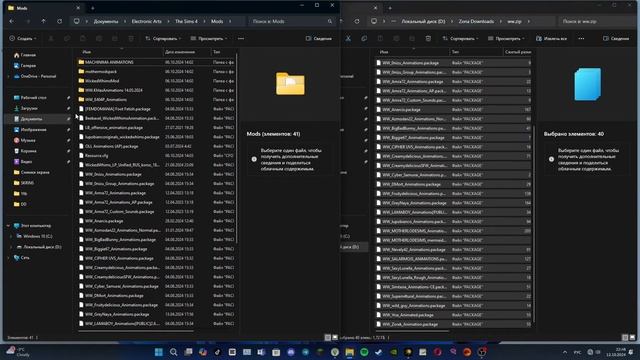
Task: Collapse Этот компьютер tree node
Action: pyautogui.click(x=9, y=225)
